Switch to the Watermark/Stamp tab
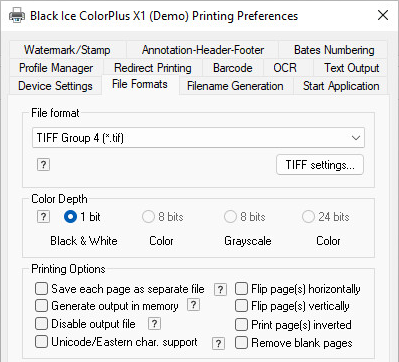399x362 pixels. [67, 50]
